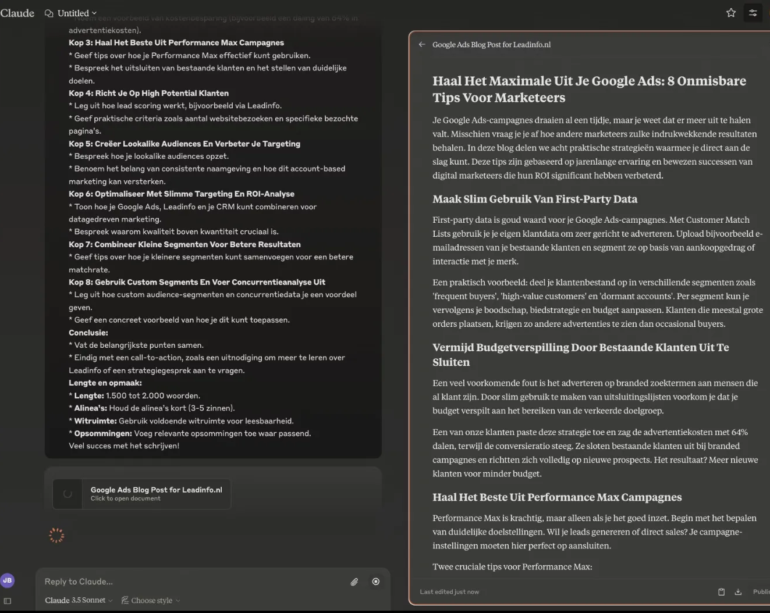Click the back arrow in the artifact panel
The height and width of the screenshot is (613, 770).
click(x=422, y=45)
